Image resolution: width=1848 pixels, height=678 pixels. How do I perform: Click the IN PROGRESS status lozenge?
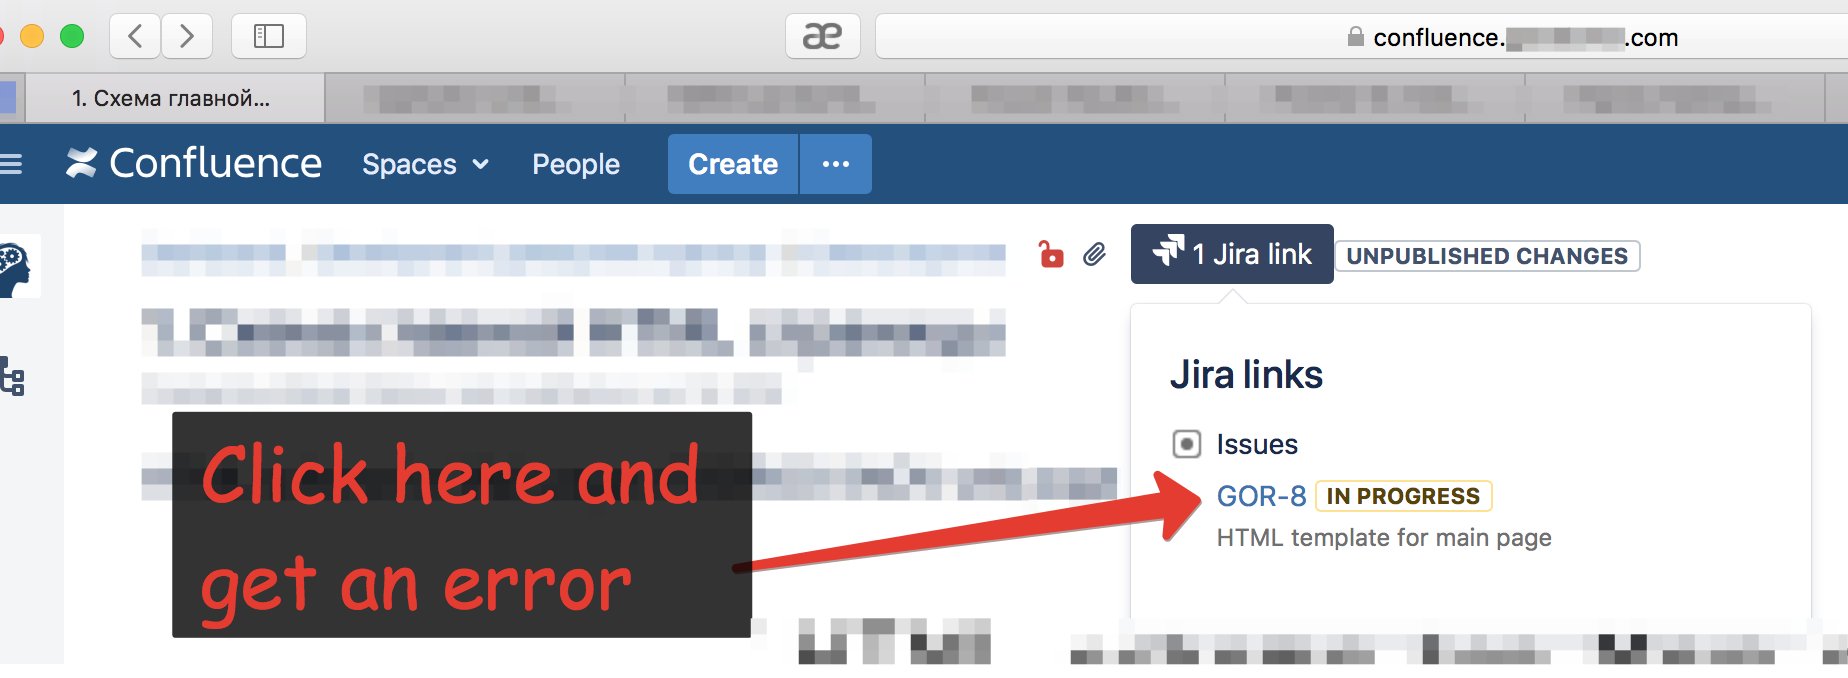coord(1403,496)
